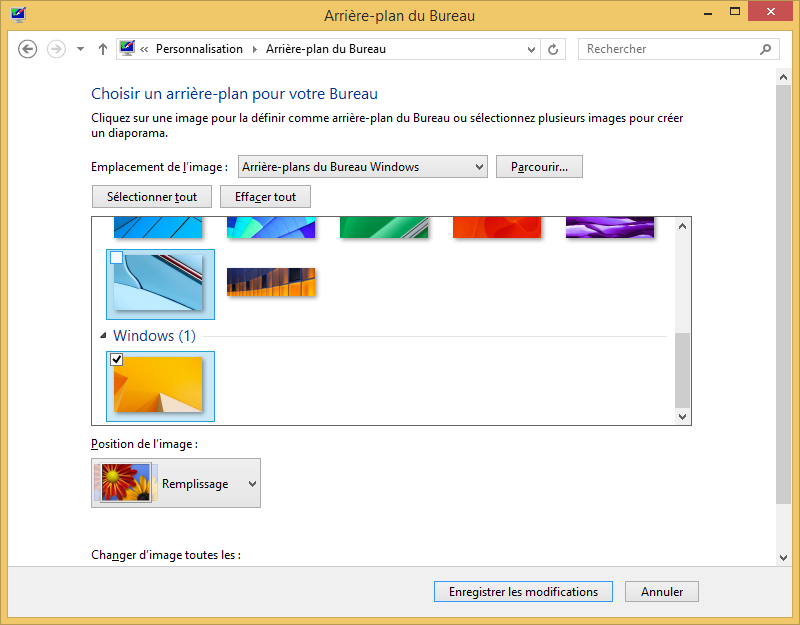The image size is (800, 625).
Task: Maximize the Arrière-plan du Bureau window
Action: (x=735, y=12)
